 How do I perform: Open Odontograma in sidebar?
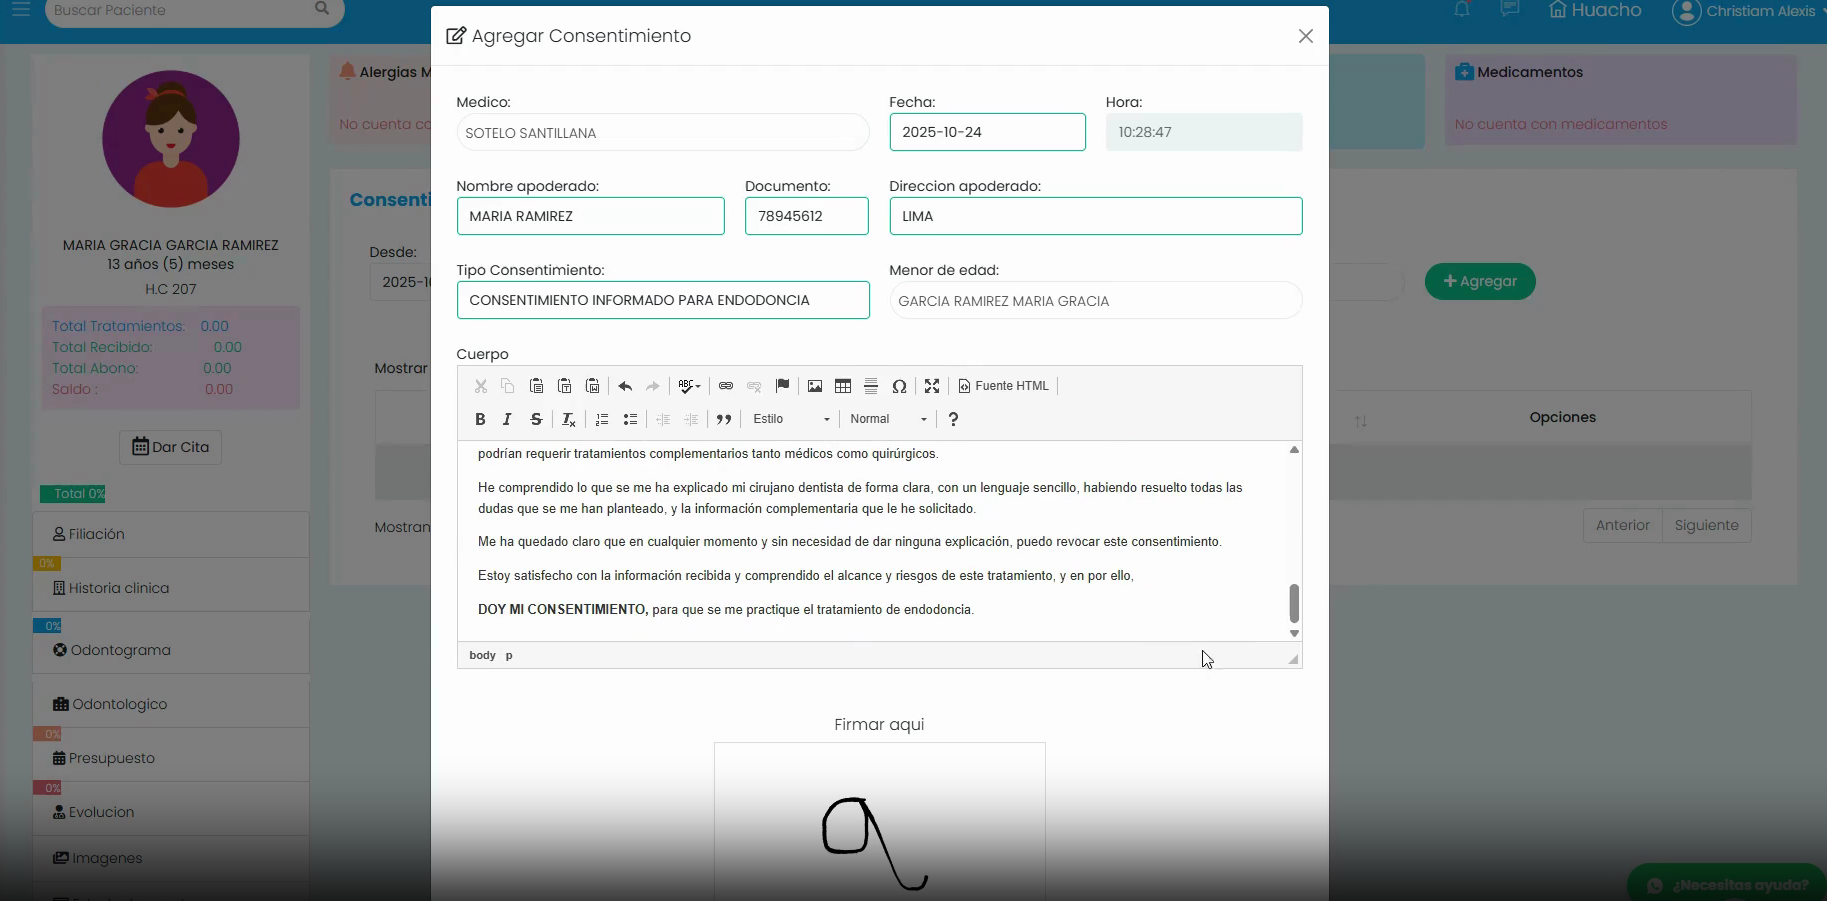[171, 650]
